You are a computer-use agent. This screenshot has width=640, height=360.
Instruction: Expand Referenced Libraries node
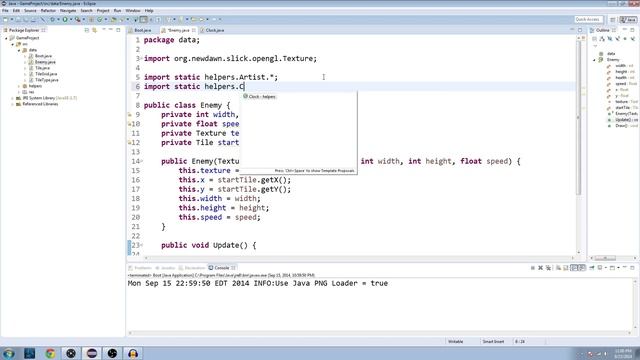pyautogui.click(x=13, y=104)
